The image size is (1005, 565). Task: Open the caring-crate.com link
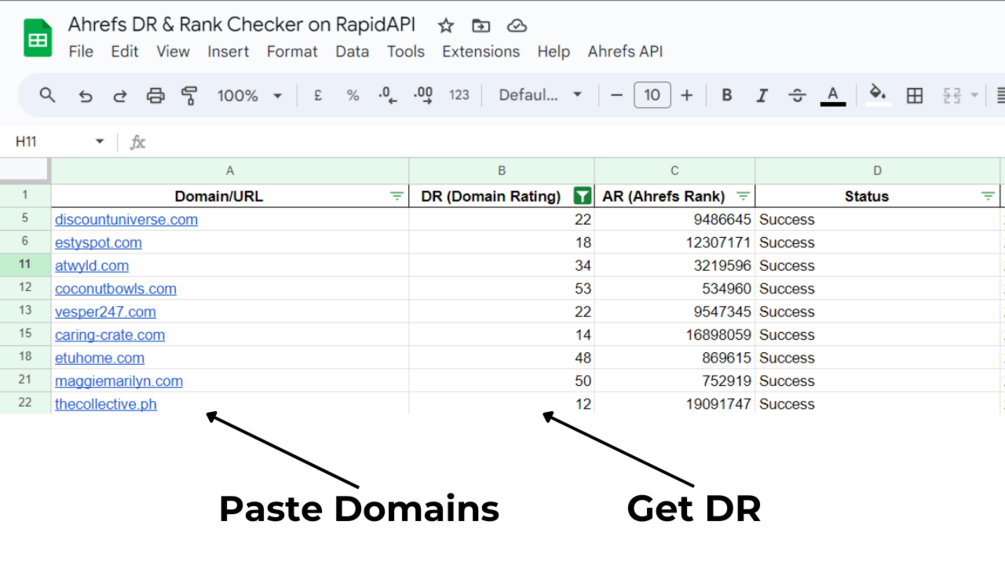110,335
